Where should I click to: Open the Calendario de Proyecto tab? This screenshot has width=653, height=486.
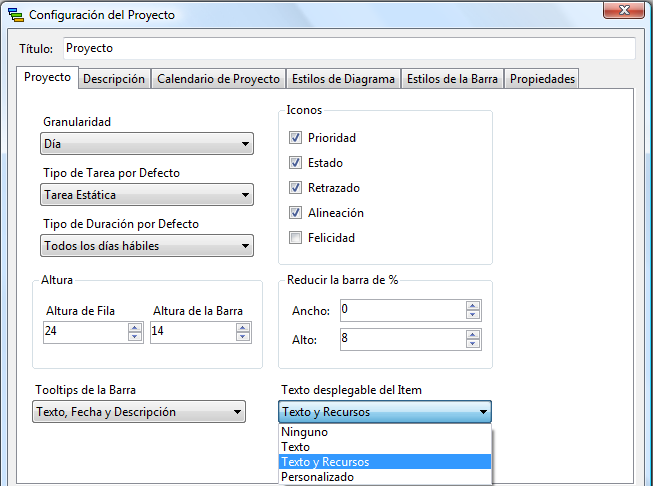218,79
